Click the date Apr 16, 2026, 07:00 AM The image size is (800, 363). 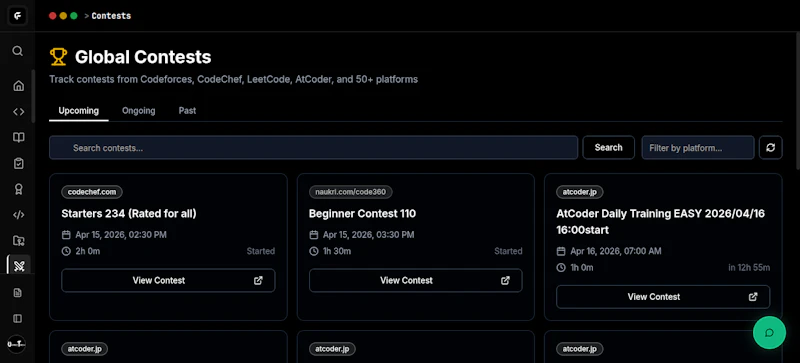point(615,251)
